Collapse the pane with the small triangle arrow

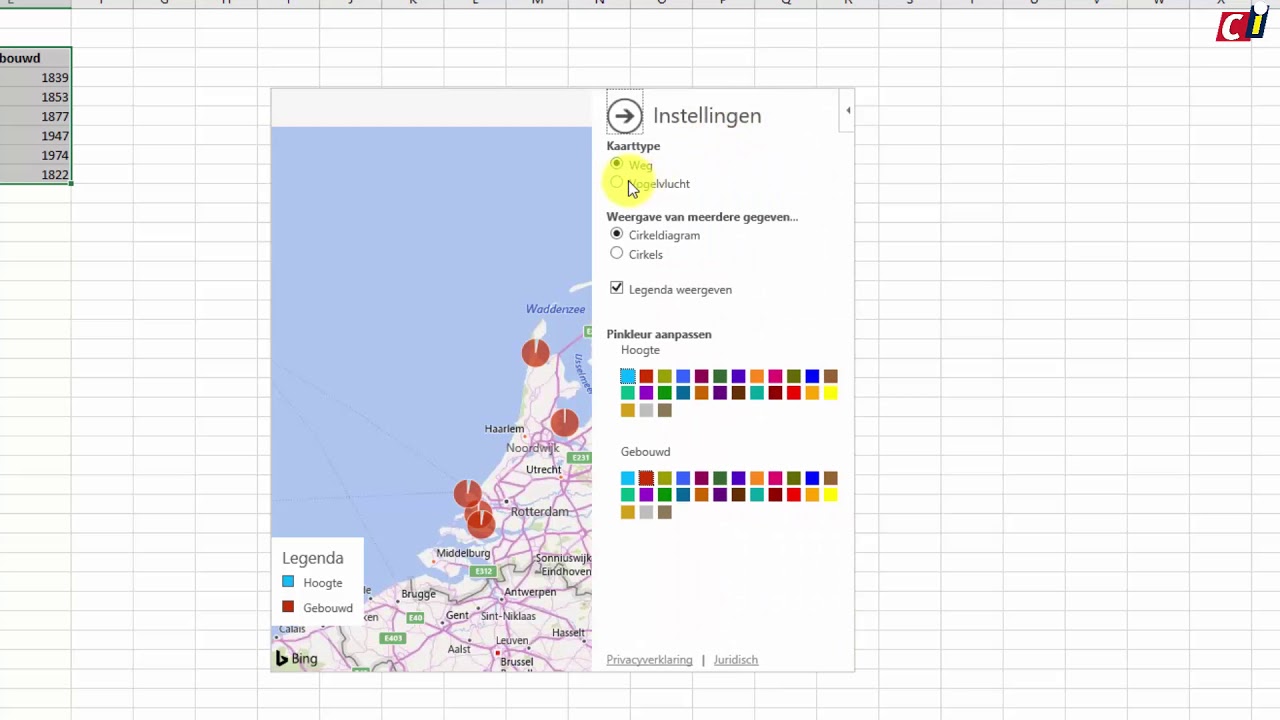(848, 111)
